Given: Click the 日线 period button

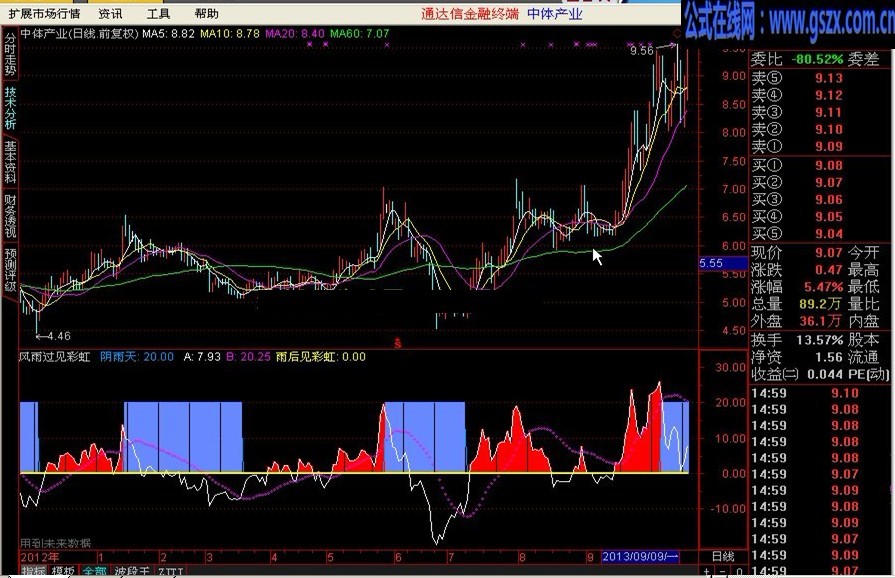Looking at the screenshot, I should pos(723,556).
